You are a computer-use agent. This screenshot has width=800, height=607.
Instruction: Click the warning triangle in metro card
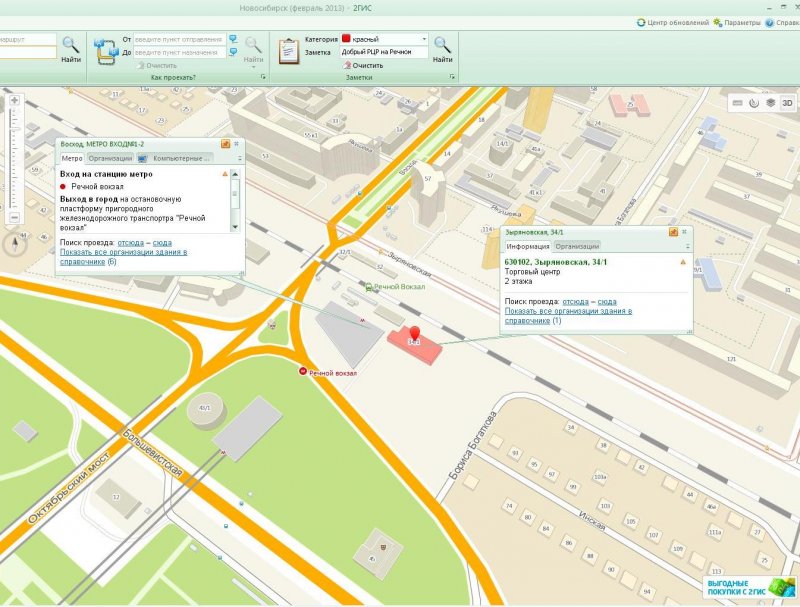(x=225, y=174)
